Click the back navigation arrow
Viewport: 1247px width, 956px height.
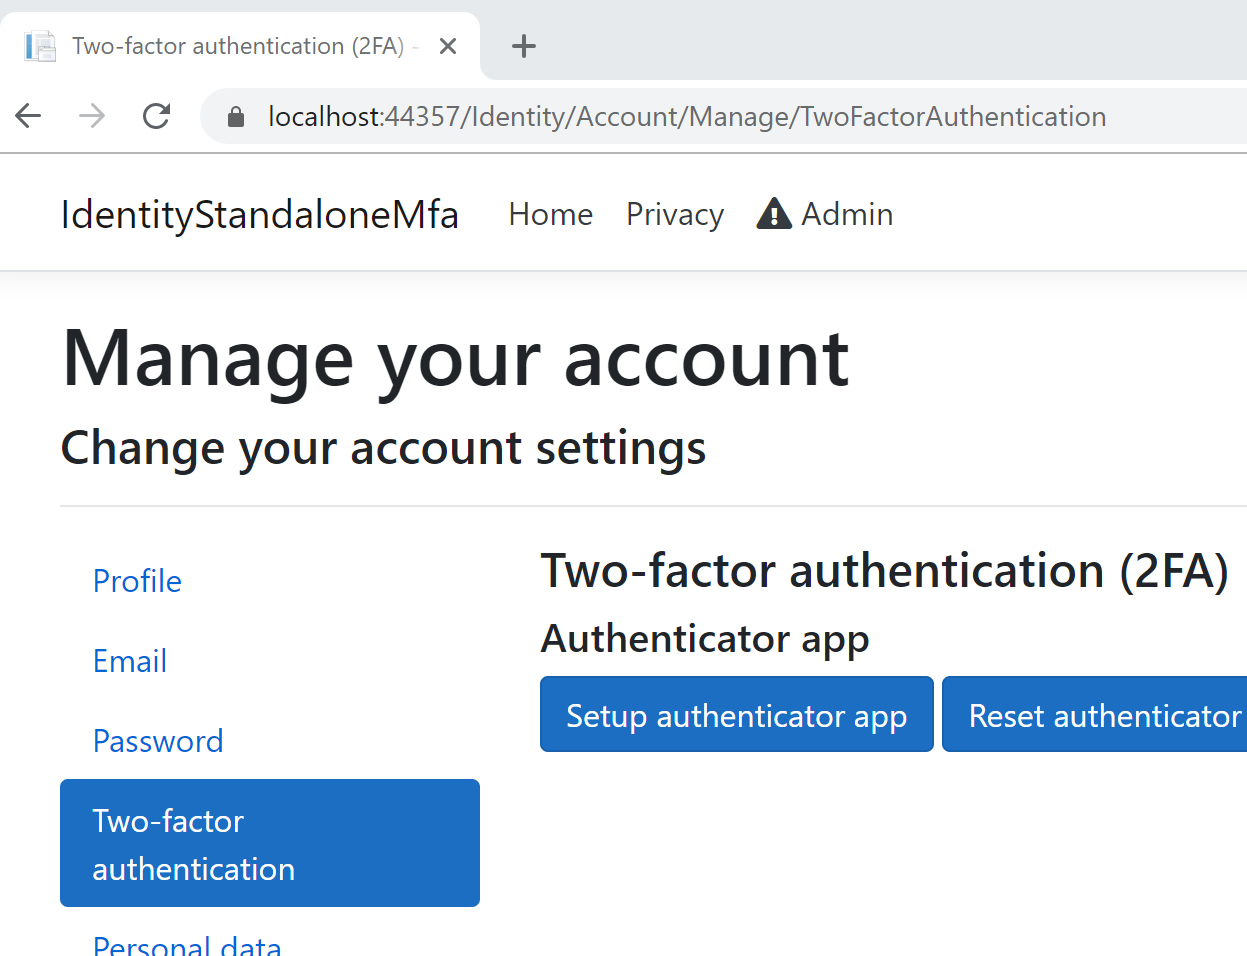click(x=28, y=115)
